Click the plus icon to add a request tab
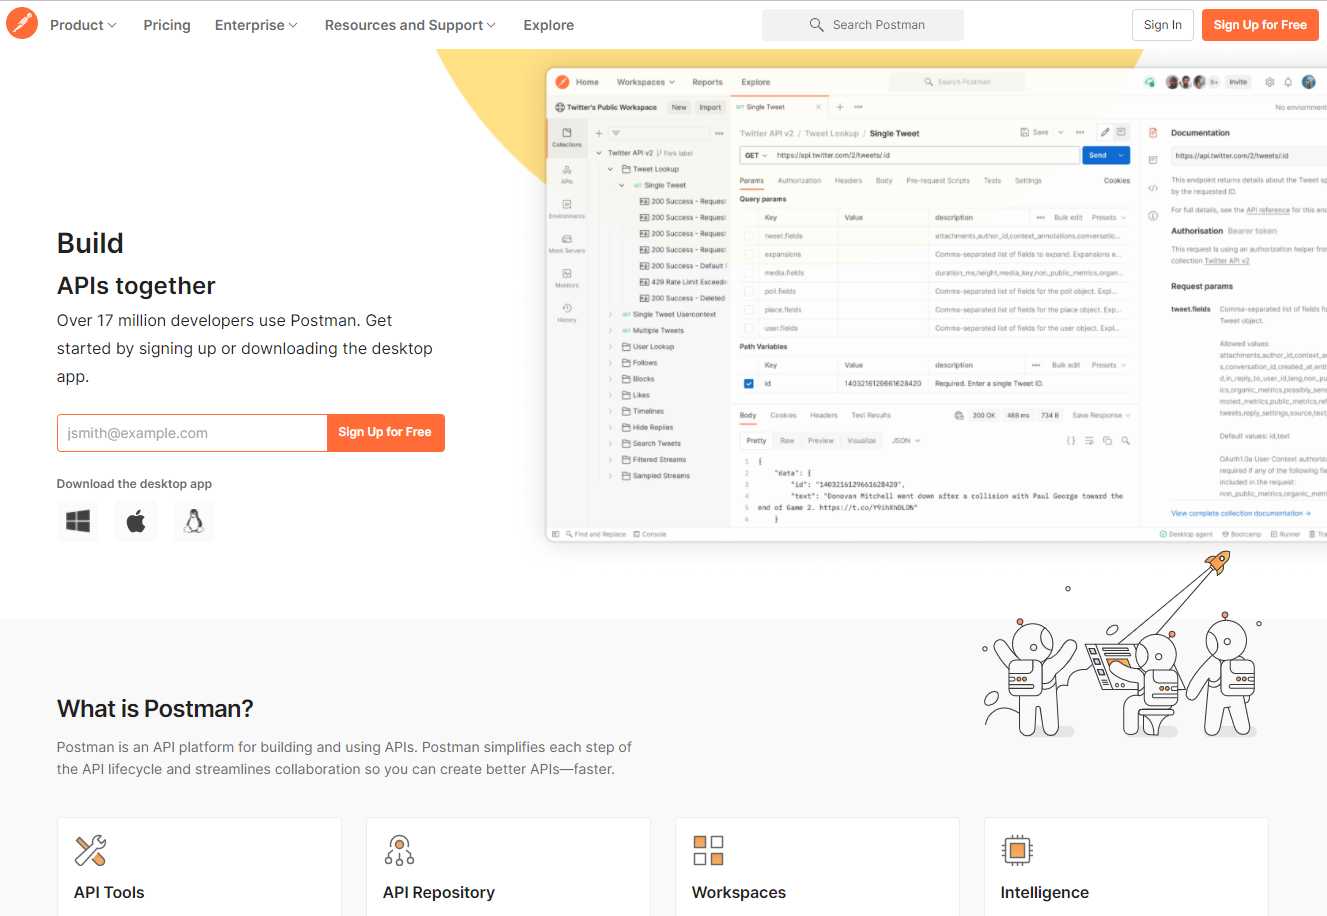 click(840, 107)
